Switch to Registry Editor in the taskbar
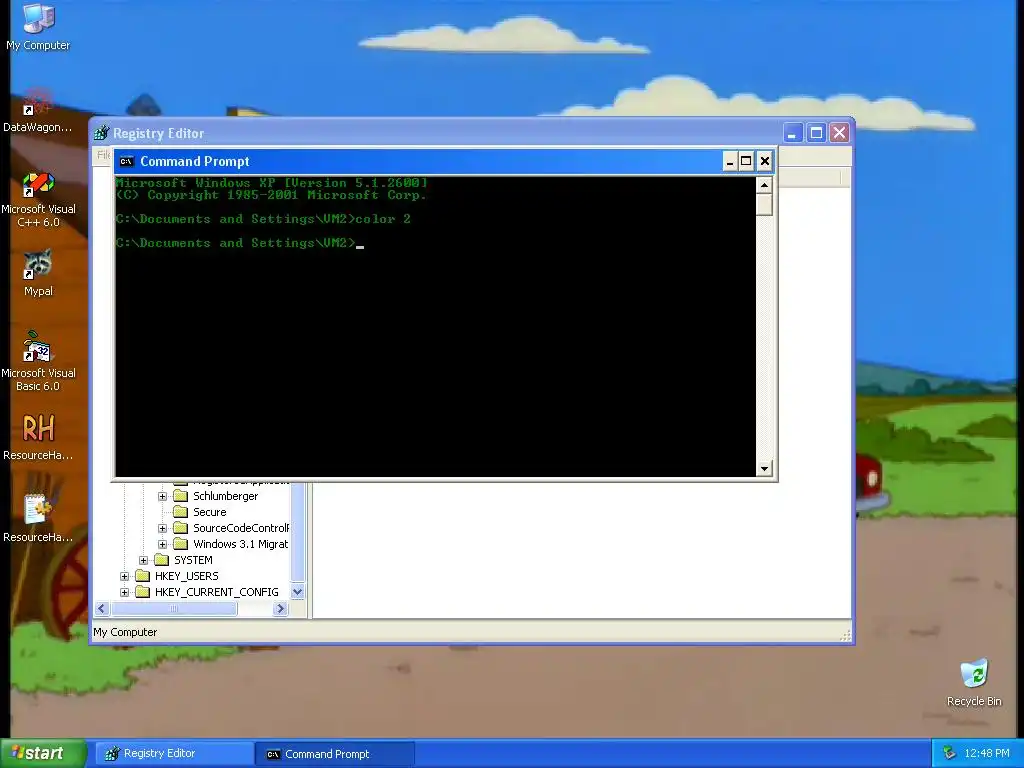Viewport: 1024px width, 768px height. pyautogui.click(x=174, y=754)
